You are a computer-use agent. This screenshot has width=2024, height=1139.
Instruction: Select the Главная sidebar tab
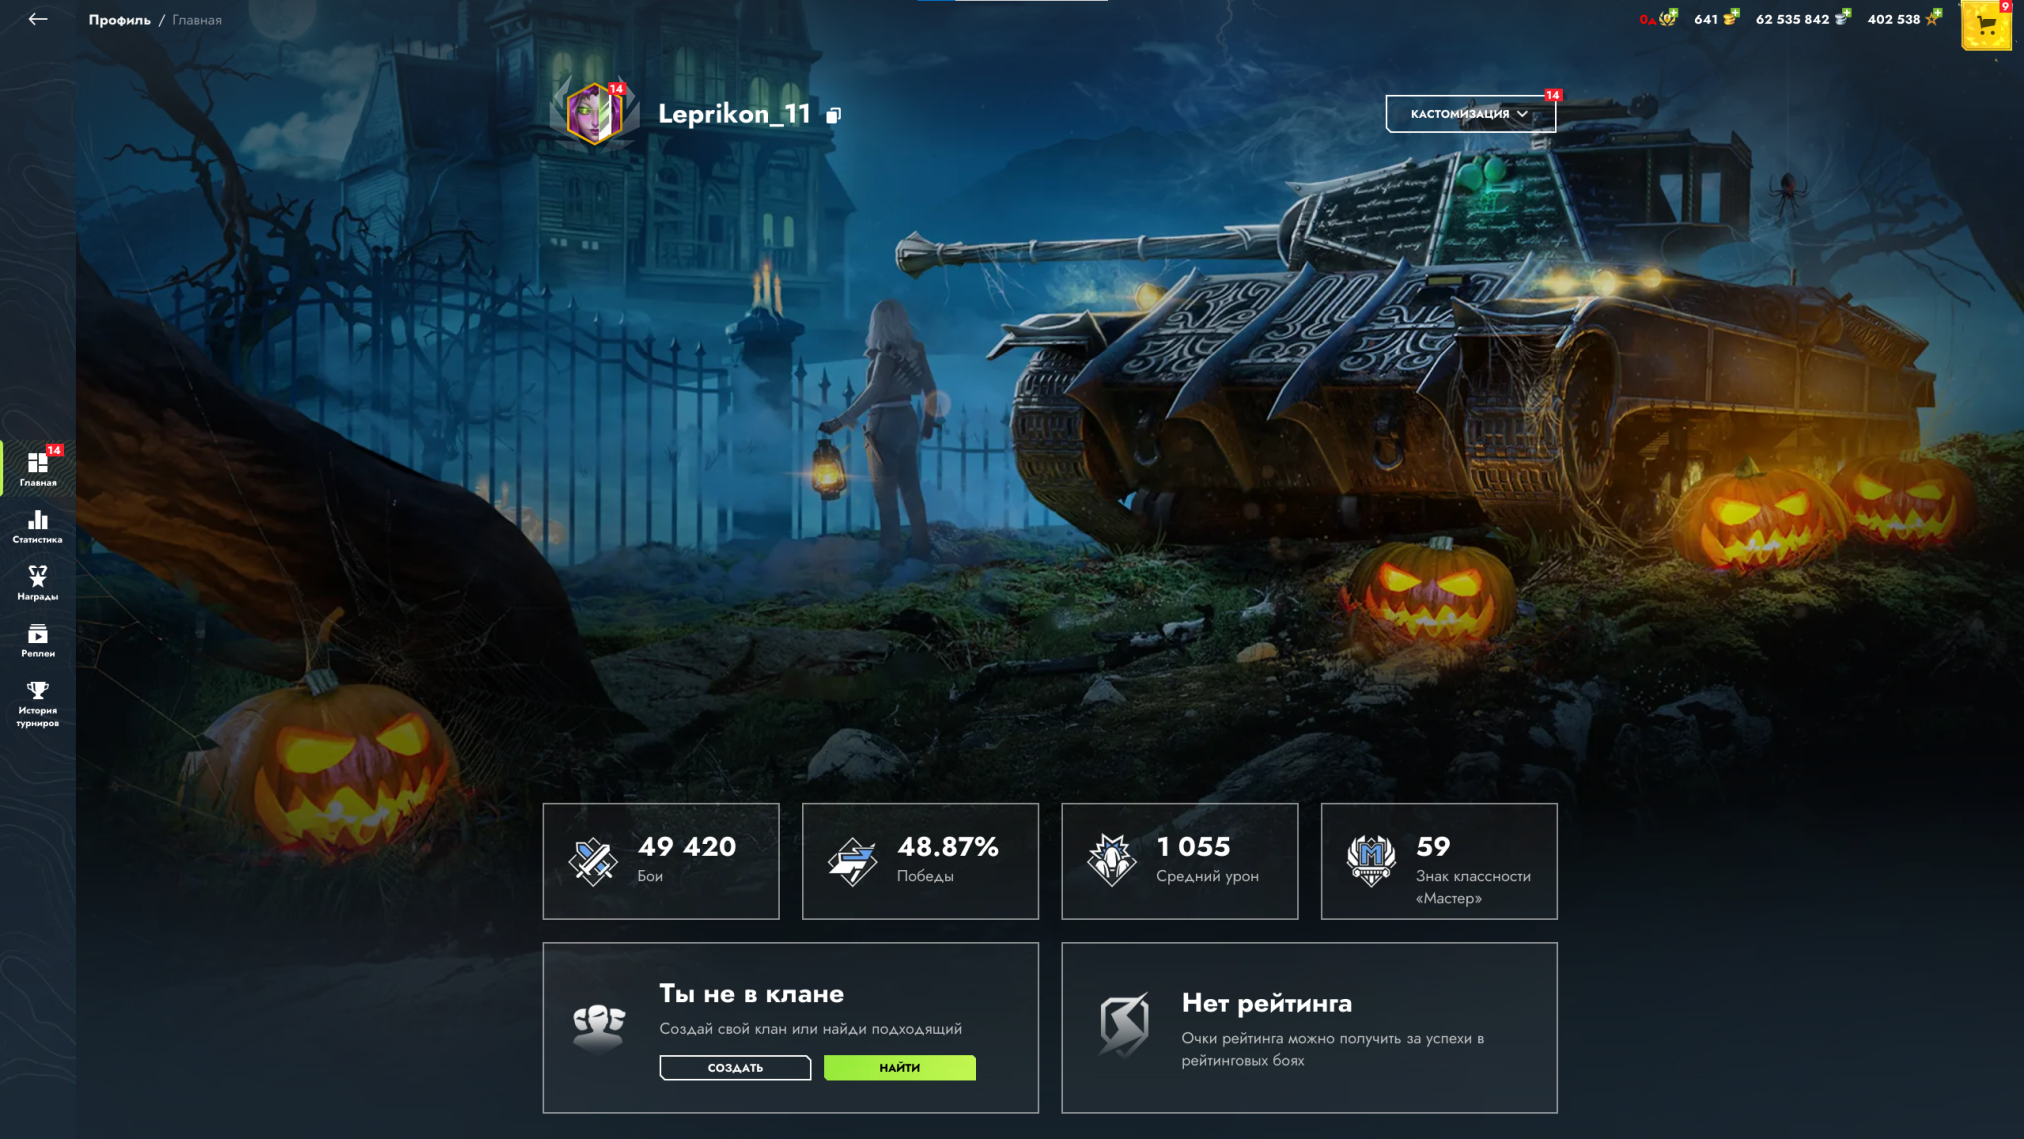point(38,468)
